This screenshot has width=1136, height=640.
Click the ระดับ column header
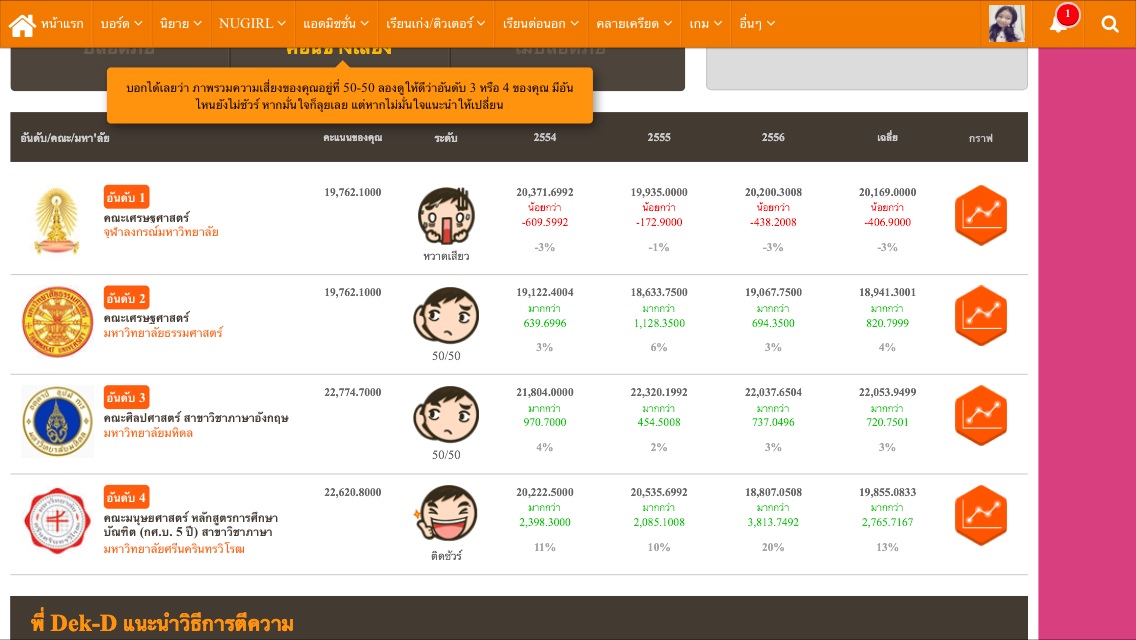(446, 138)
